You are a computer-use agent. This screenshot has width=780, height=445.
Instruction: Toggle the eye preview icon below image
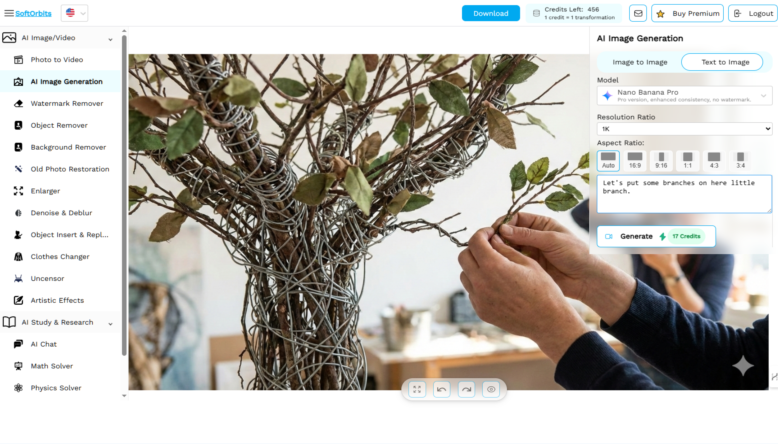coord(491,389)
